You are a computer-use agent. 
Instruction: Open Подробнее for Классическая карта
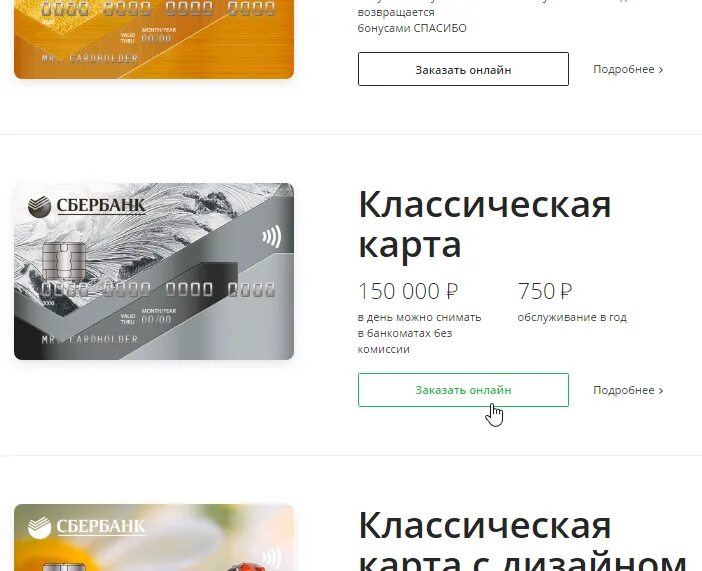pyautogui.click(x=628, y=390)
